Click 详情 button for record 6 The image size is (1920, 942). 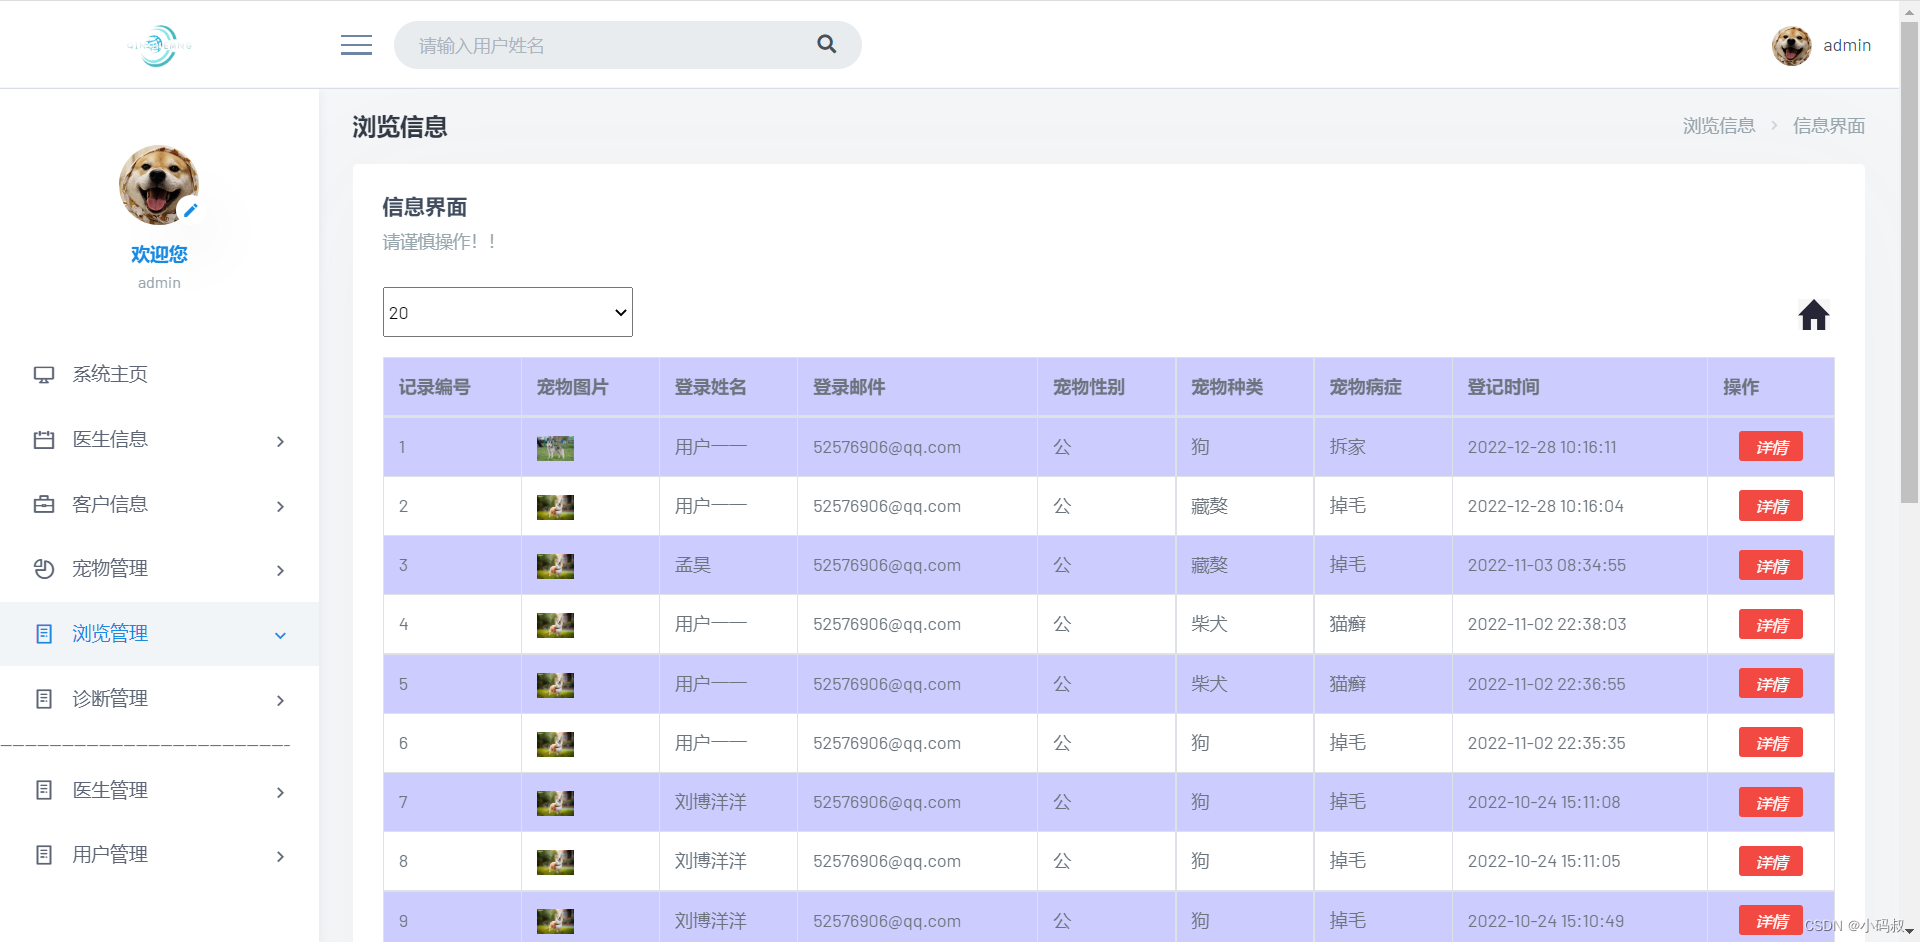click(1771, 743)
